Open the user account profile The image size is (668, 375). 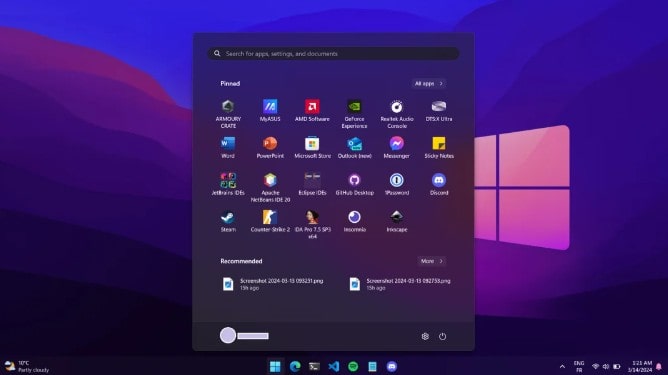coord(244,336)
